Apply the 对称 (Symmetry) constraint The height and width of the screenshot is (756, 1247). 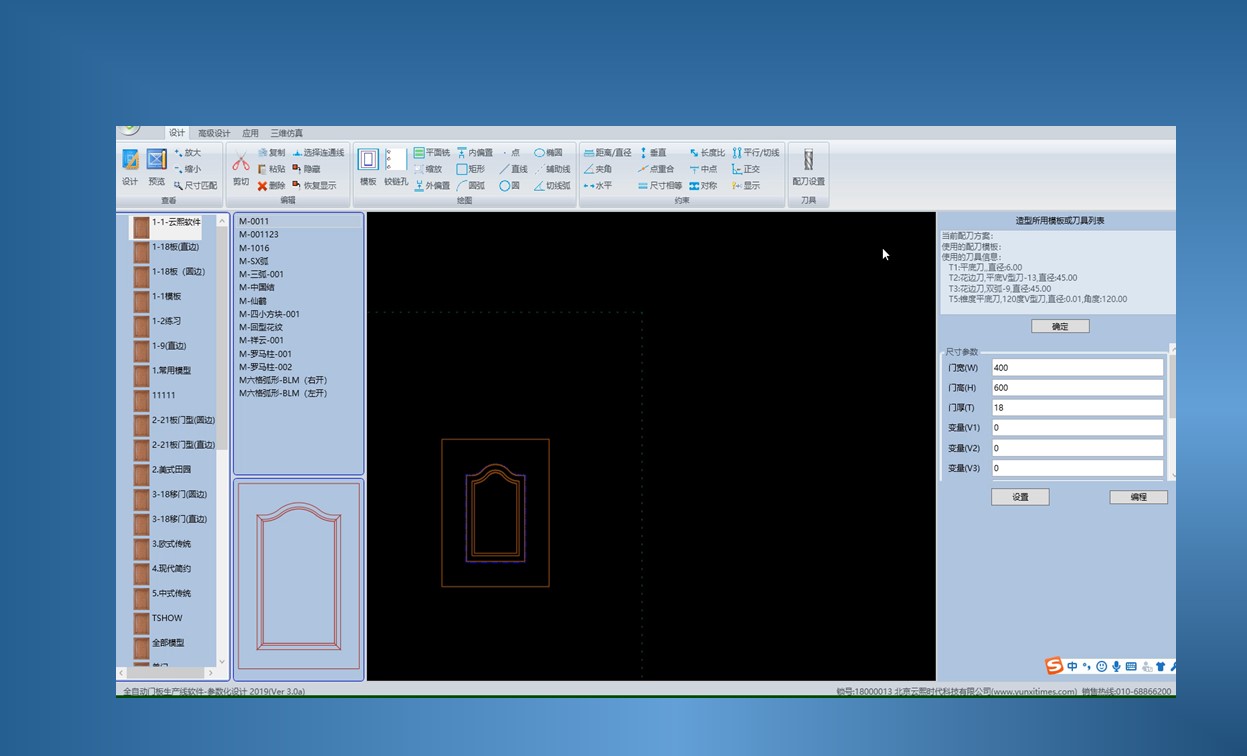pos(703,185)
